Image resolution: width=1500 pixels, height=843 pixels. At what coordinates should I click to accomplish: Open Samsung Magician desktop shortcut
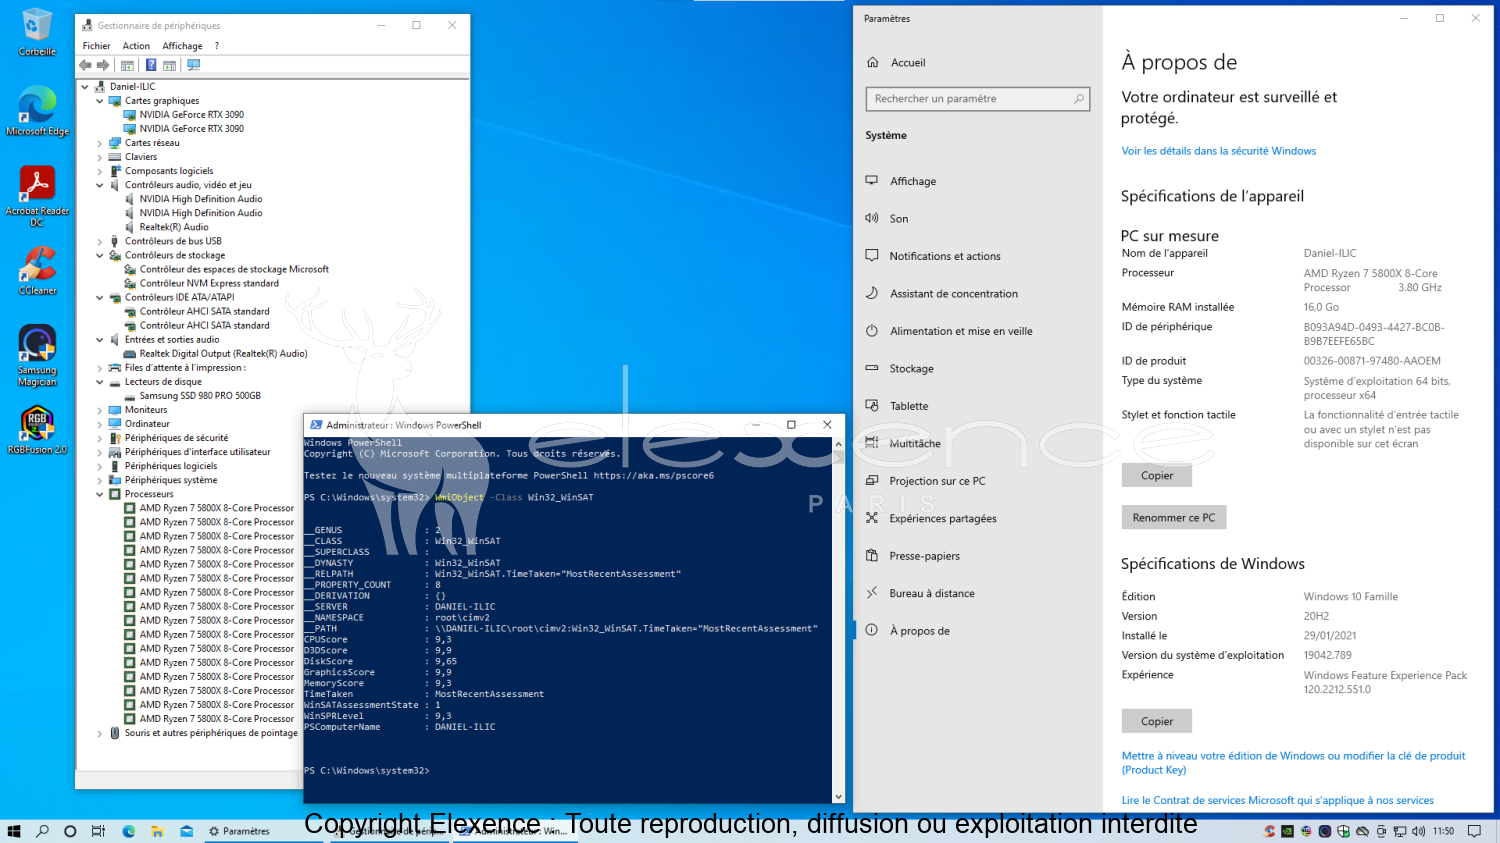pos(37,355)
